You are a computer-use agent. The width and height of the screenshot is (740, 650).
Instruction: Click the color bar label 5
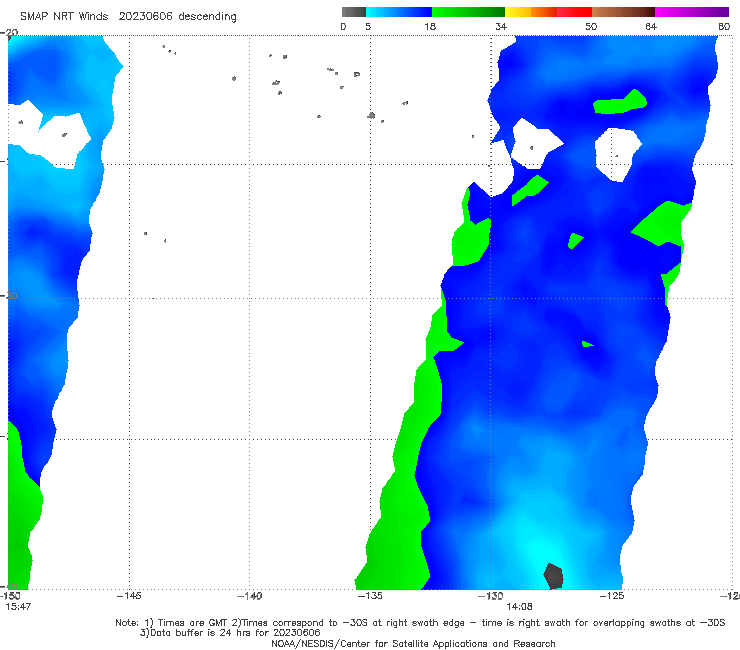368,26
